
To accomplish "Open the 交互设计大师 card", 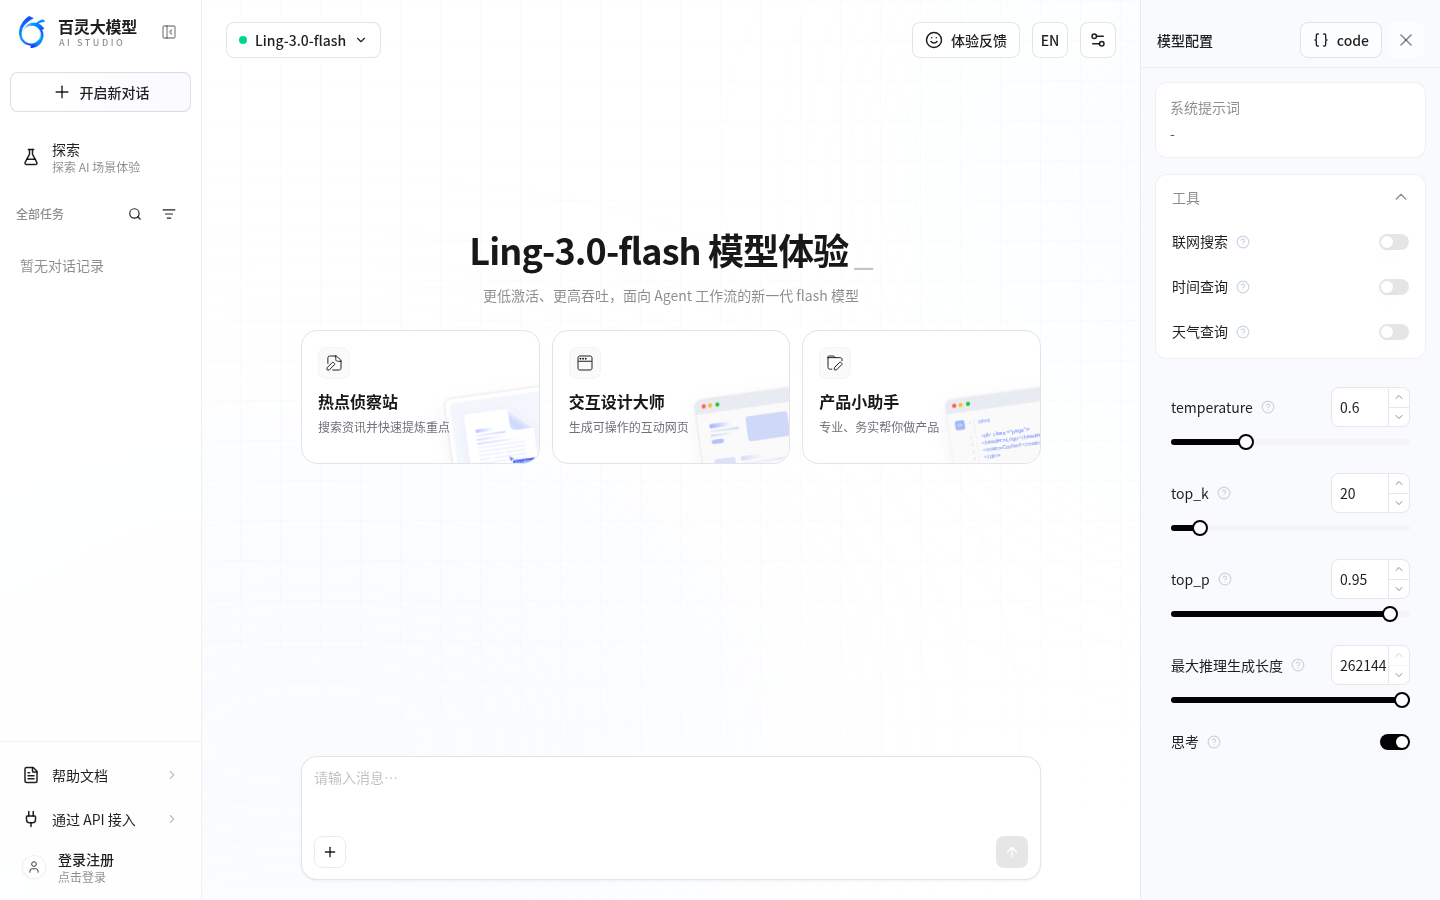I will (671, 397).
